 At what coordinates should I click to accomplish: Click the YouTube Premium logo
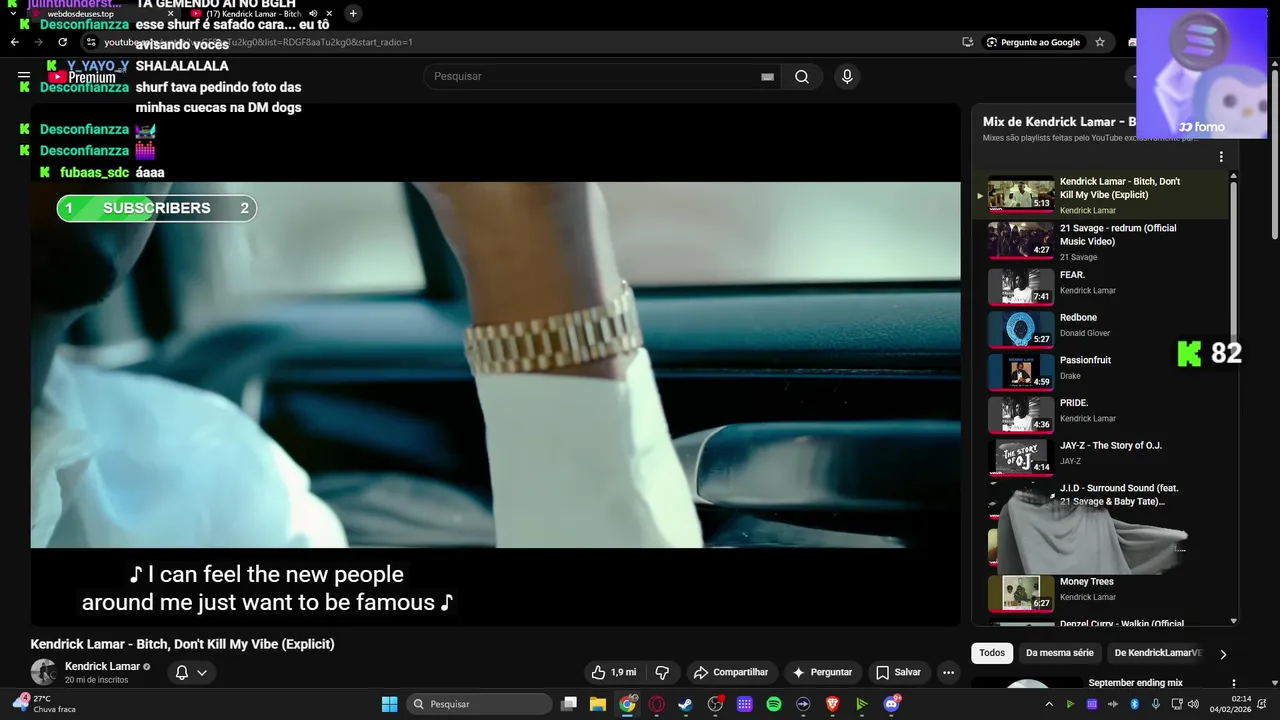[x=83, y=77]
